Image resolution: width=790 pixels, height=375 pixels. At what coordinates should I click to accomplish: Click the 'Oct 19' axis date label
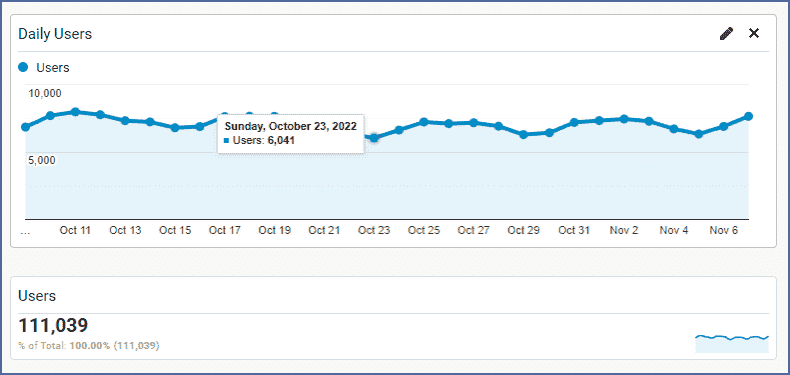(x=275, y=230)
